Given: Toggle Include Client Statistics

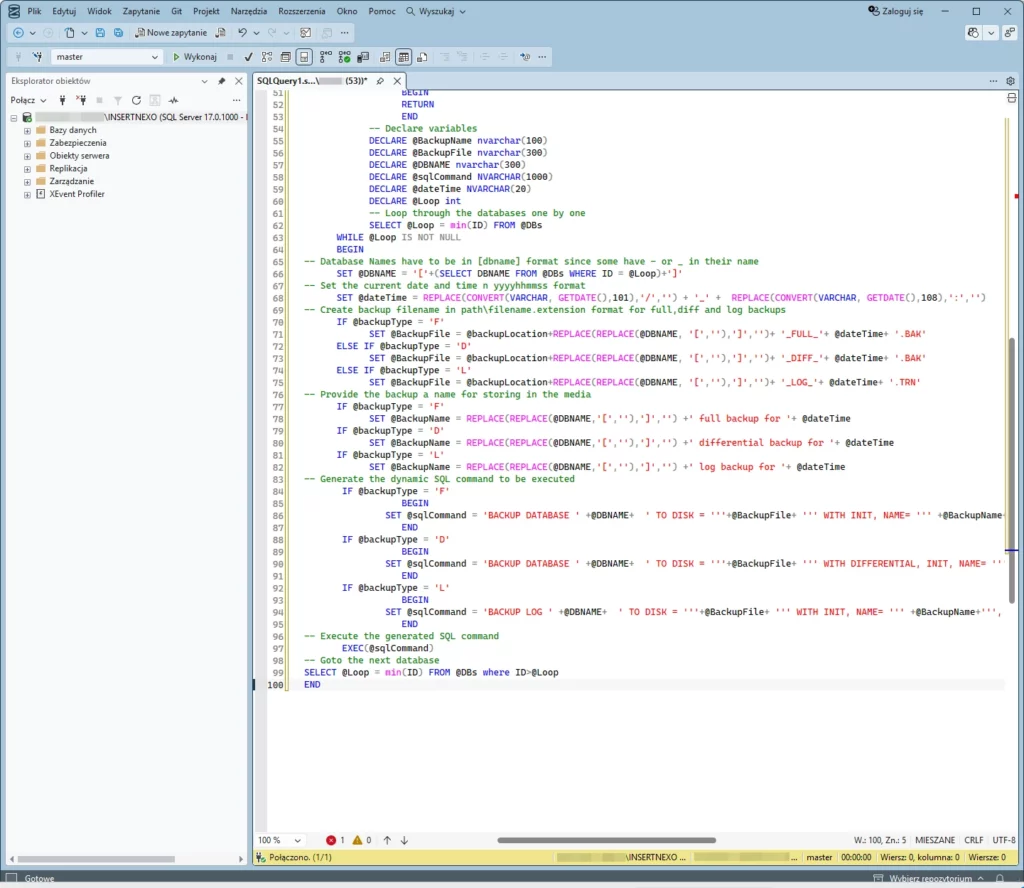Looking at the screenshot, I should [x=363, y=57].
